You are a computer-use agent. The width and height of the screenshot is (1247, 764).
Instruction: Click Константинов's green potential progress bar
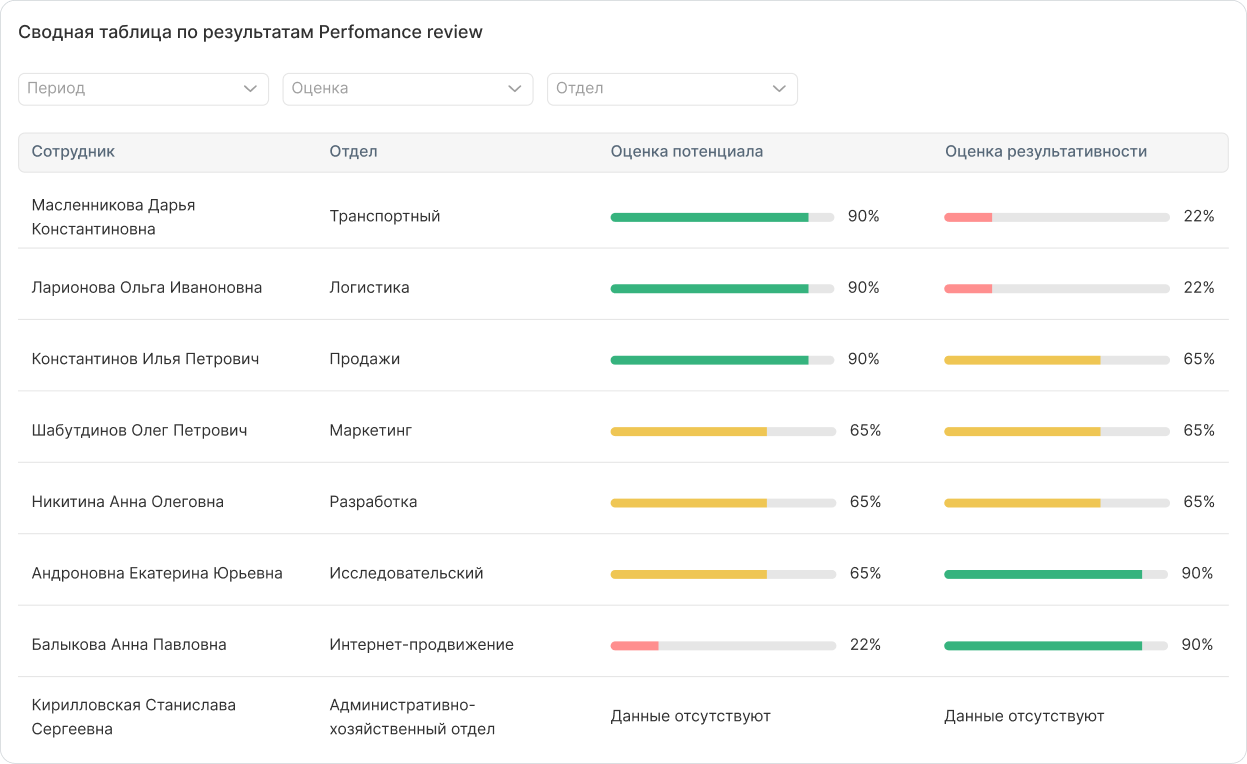point(723,360)
